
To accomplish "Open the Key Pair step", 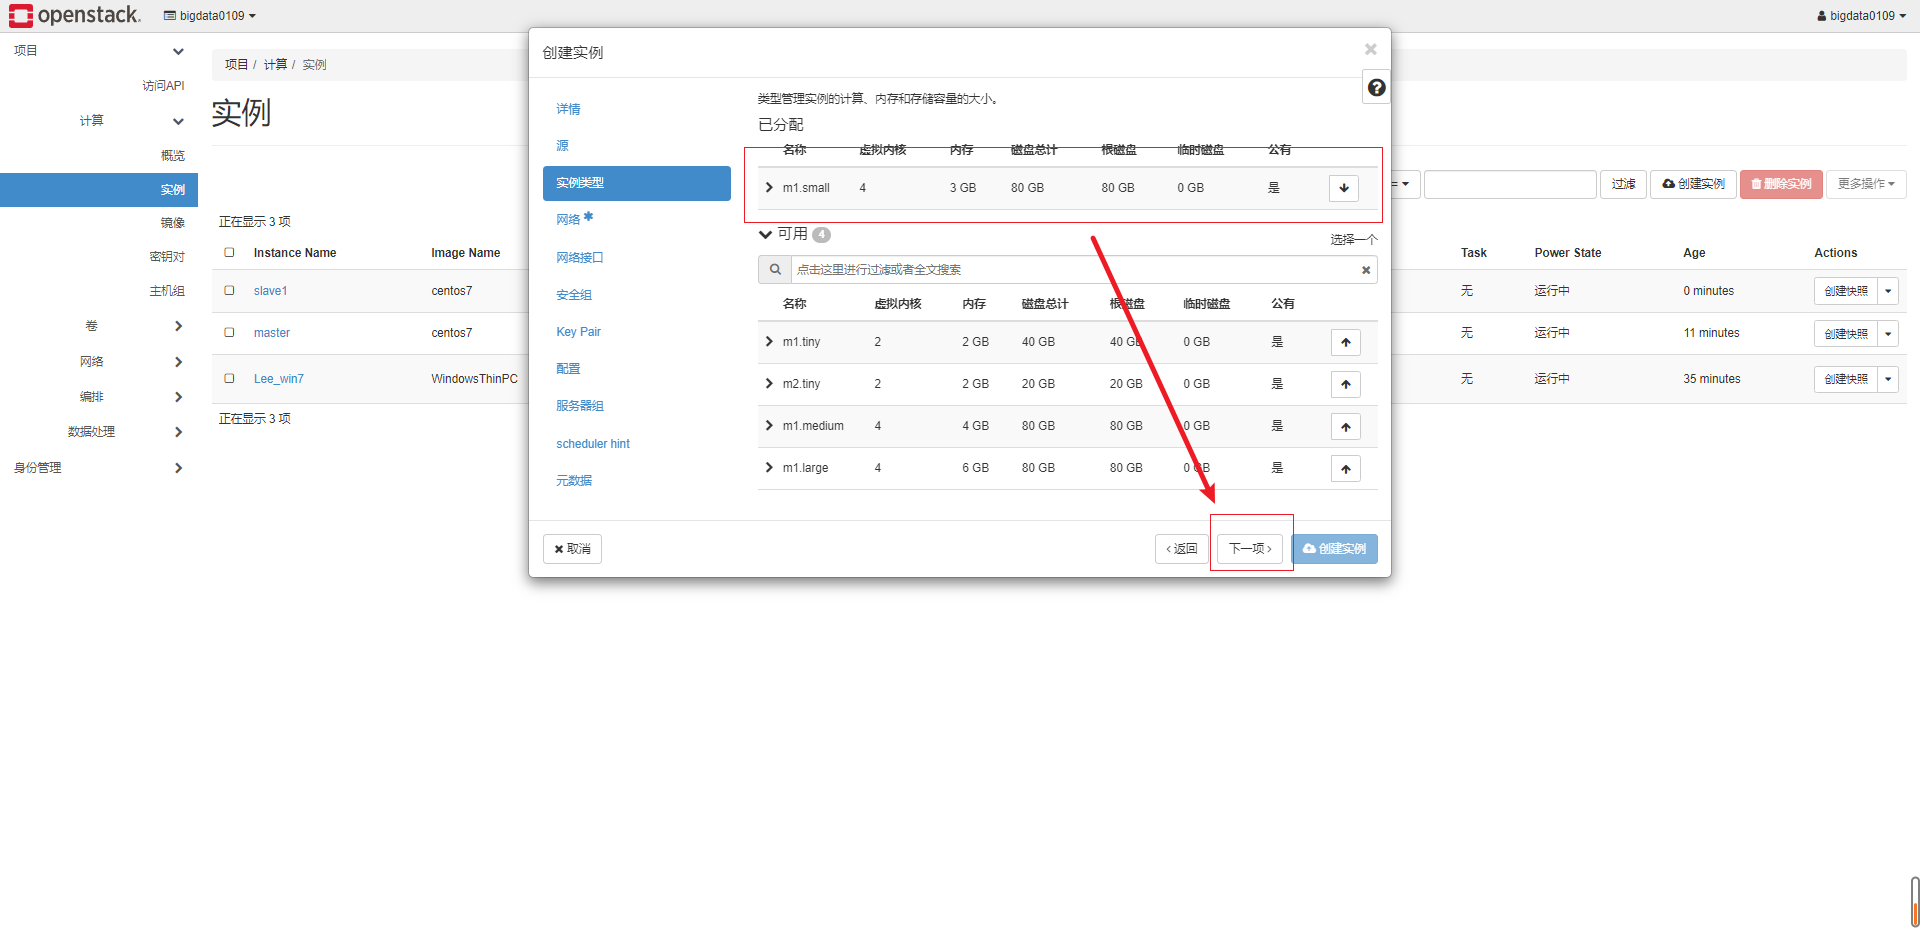I will (578, 332).
